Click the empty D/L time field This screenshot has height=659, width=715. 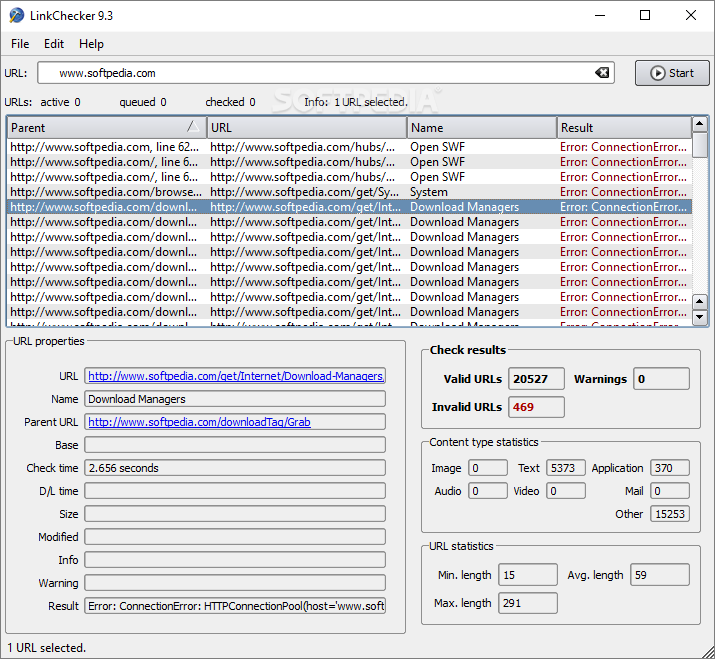(235, 491)
